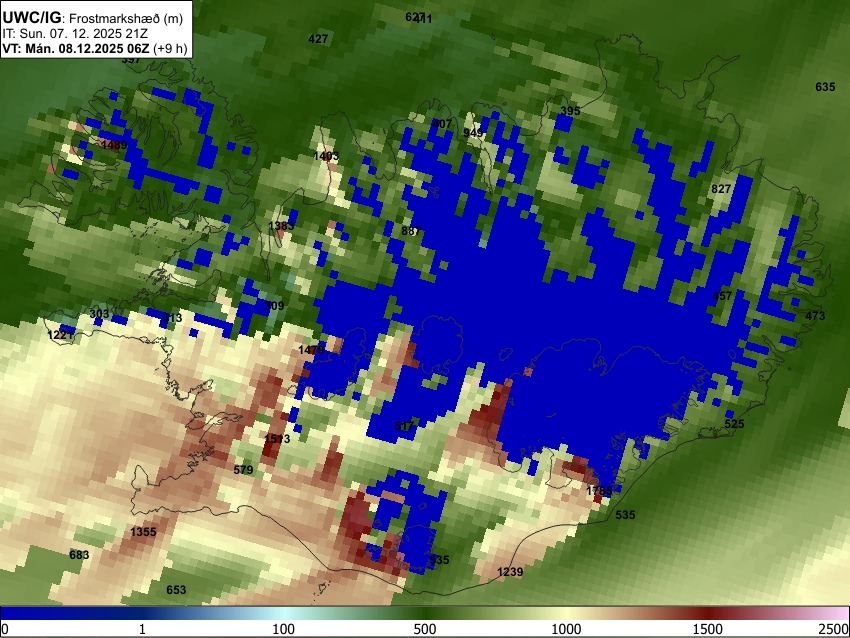Click the 473 value on east coast
This screenshot has height=638, width=850.
(x=815, y=316)
